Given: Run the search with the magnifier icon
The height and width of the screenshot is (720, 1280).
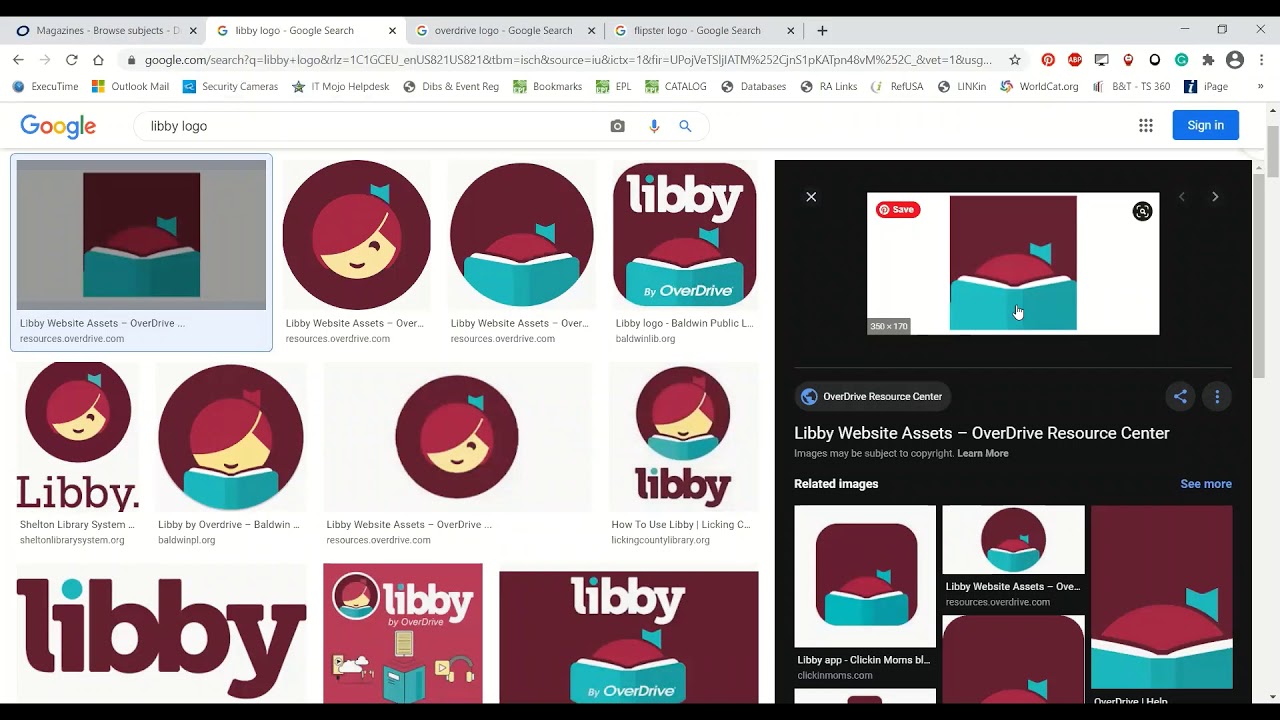Looking at the screenshot, I should coord(685,126).
